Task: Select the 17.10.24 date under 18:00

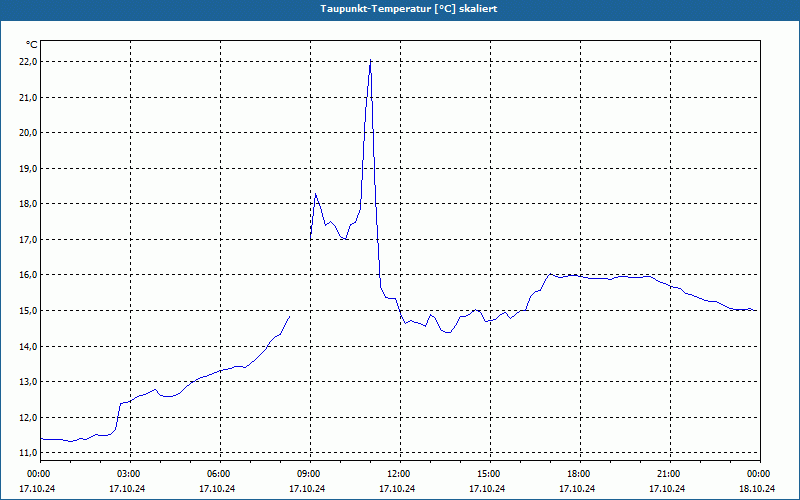Action: coord(577,488)
